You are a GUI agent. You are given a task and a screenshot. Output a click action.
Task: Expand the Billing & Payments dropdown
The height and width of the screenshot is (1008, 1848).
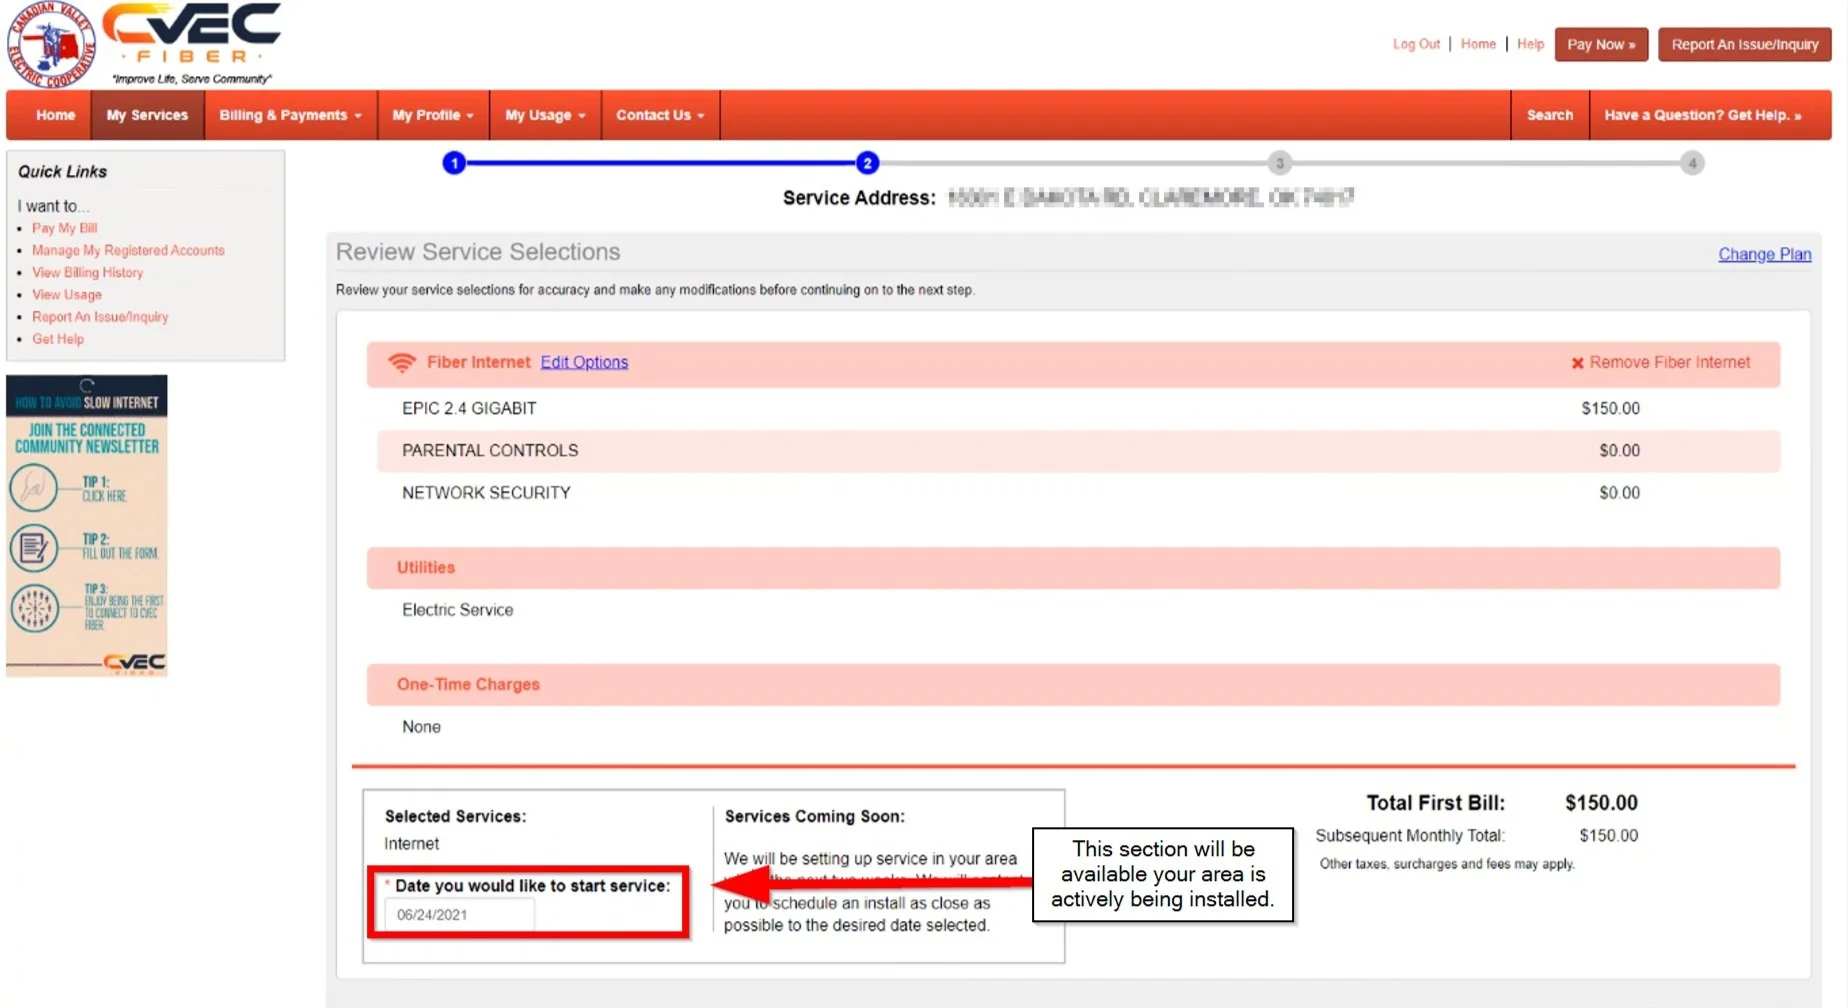pyautogui.click(x=290, y=115)
